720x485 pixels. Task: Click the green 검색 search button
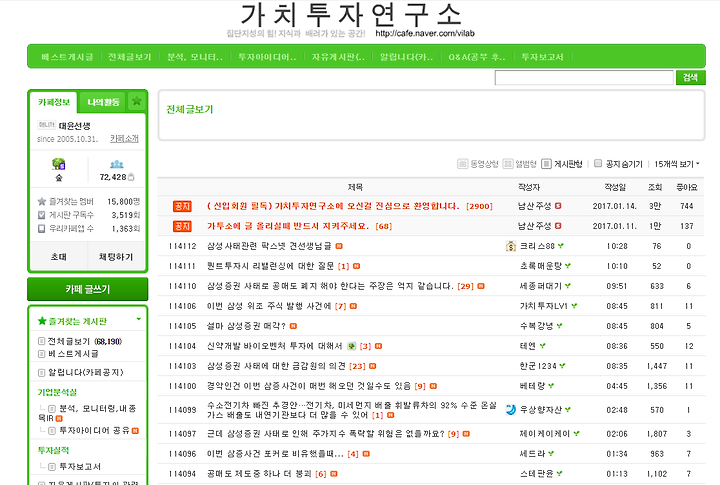(x=690, y=78)
